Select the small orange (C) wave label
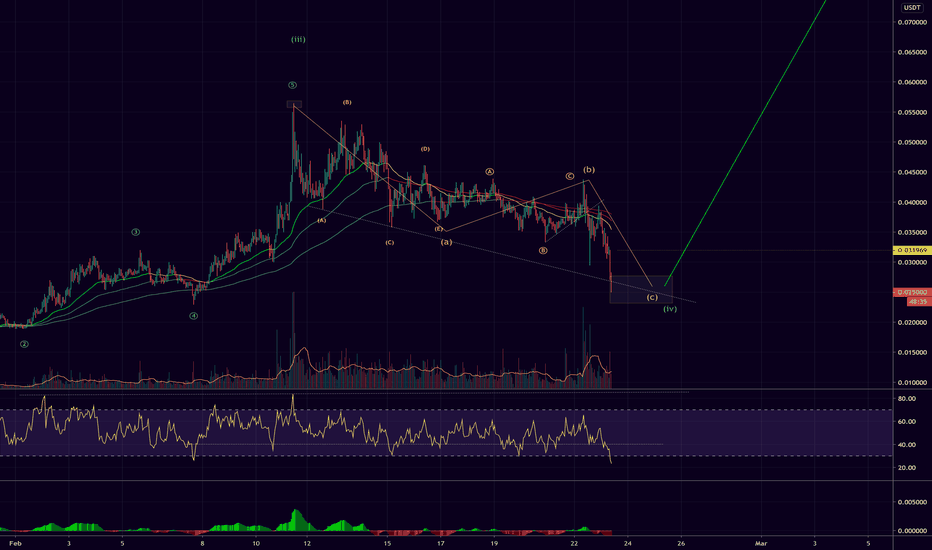Viewport: 932px width, 550px height. [x=389, y=243]
